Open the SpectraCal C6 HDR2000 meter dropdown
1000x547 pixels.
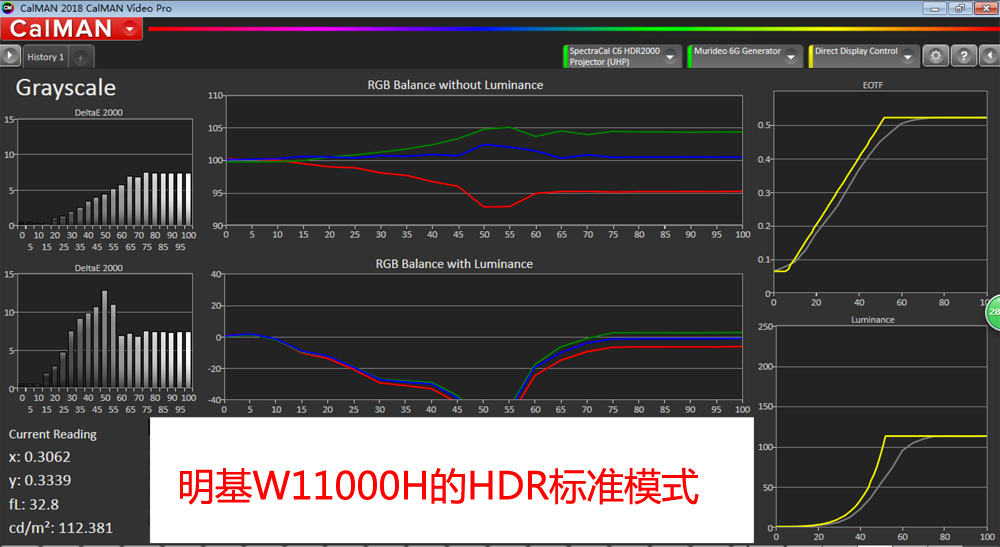[x=670, y=57]
